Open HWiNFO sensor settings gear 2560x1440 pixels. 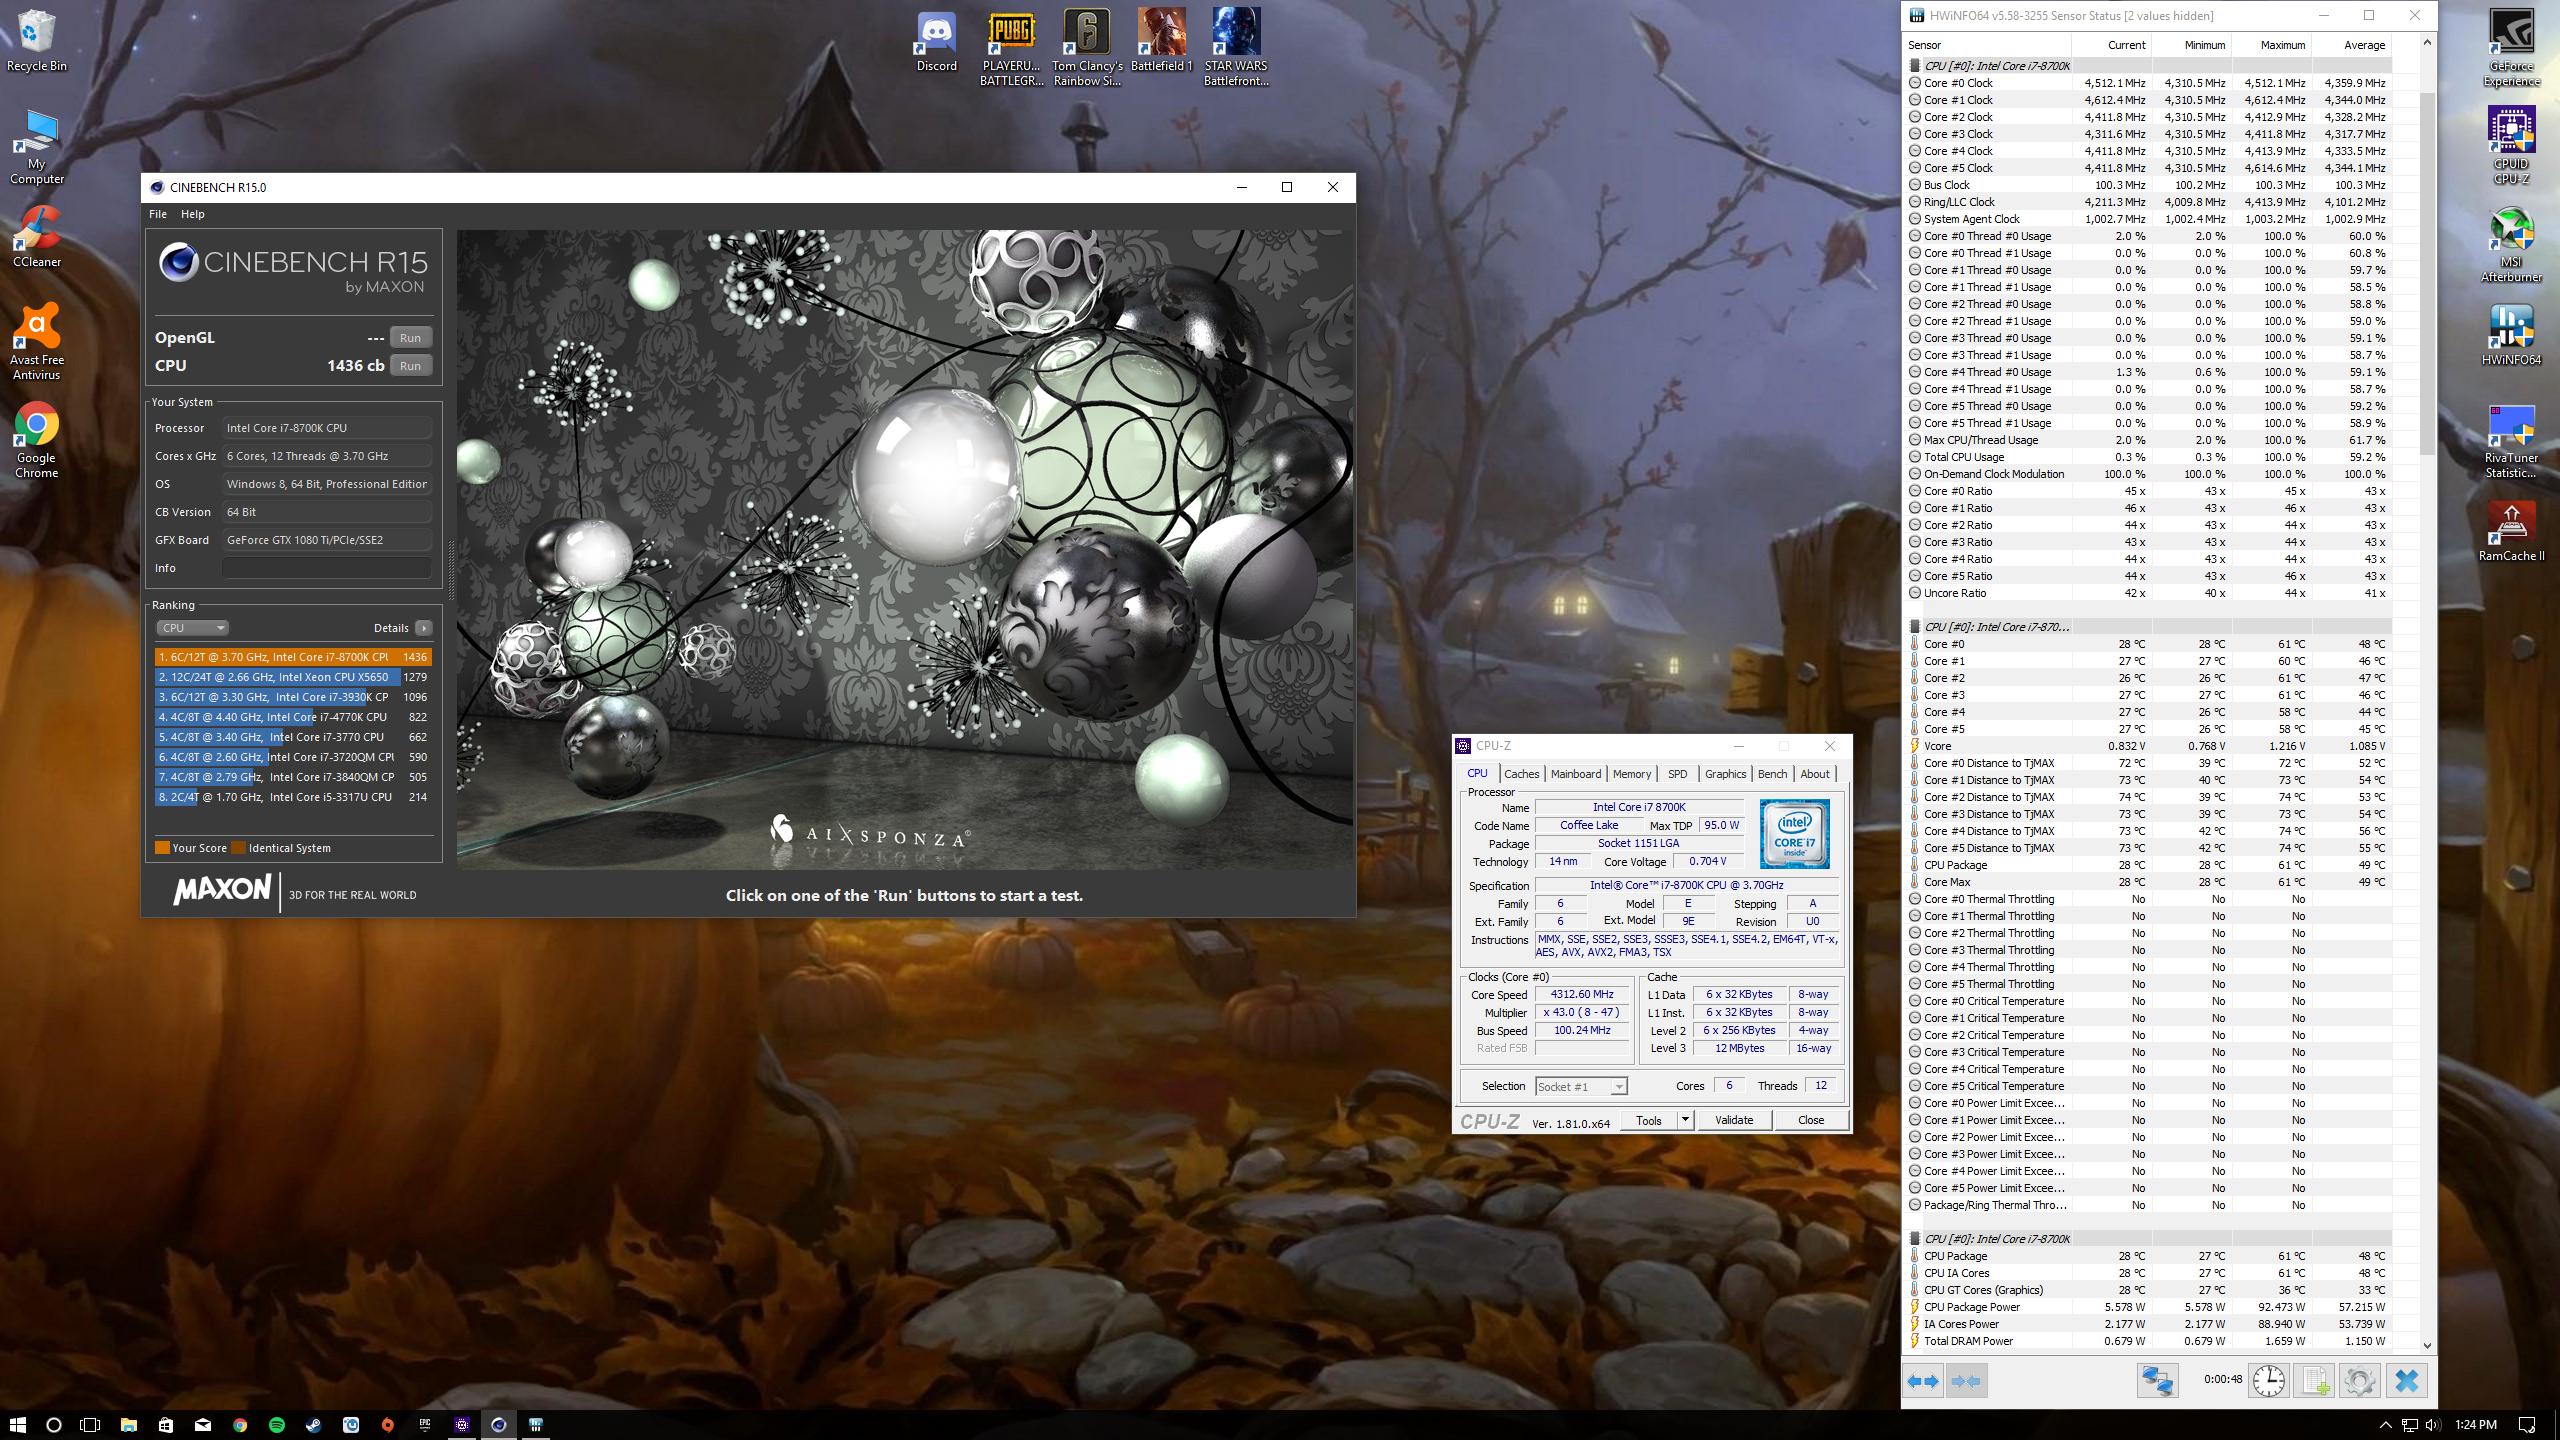pos(2359,1381)
